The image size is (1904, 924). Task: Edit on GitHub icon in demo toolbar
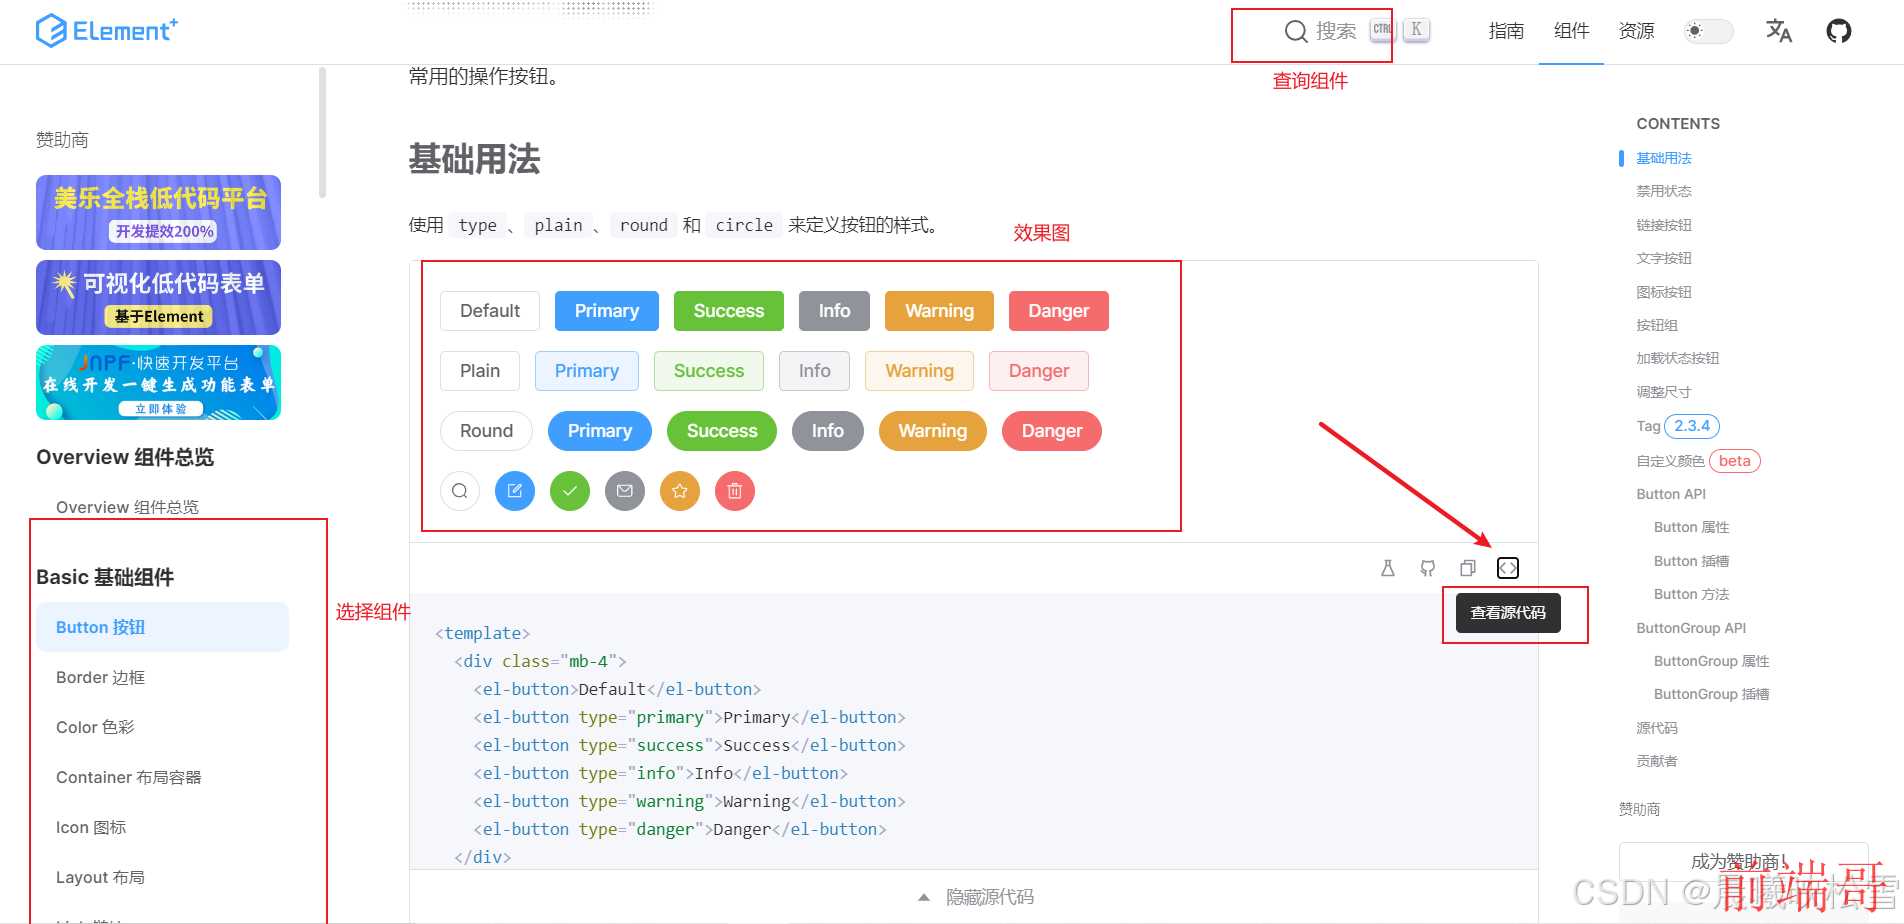coord(1428,568)
